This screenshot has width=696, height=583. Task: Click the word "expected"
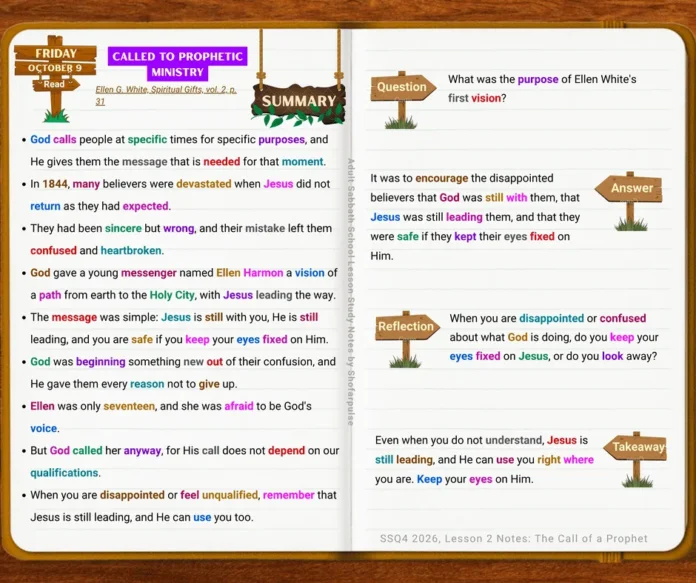(x=146, y=206)
